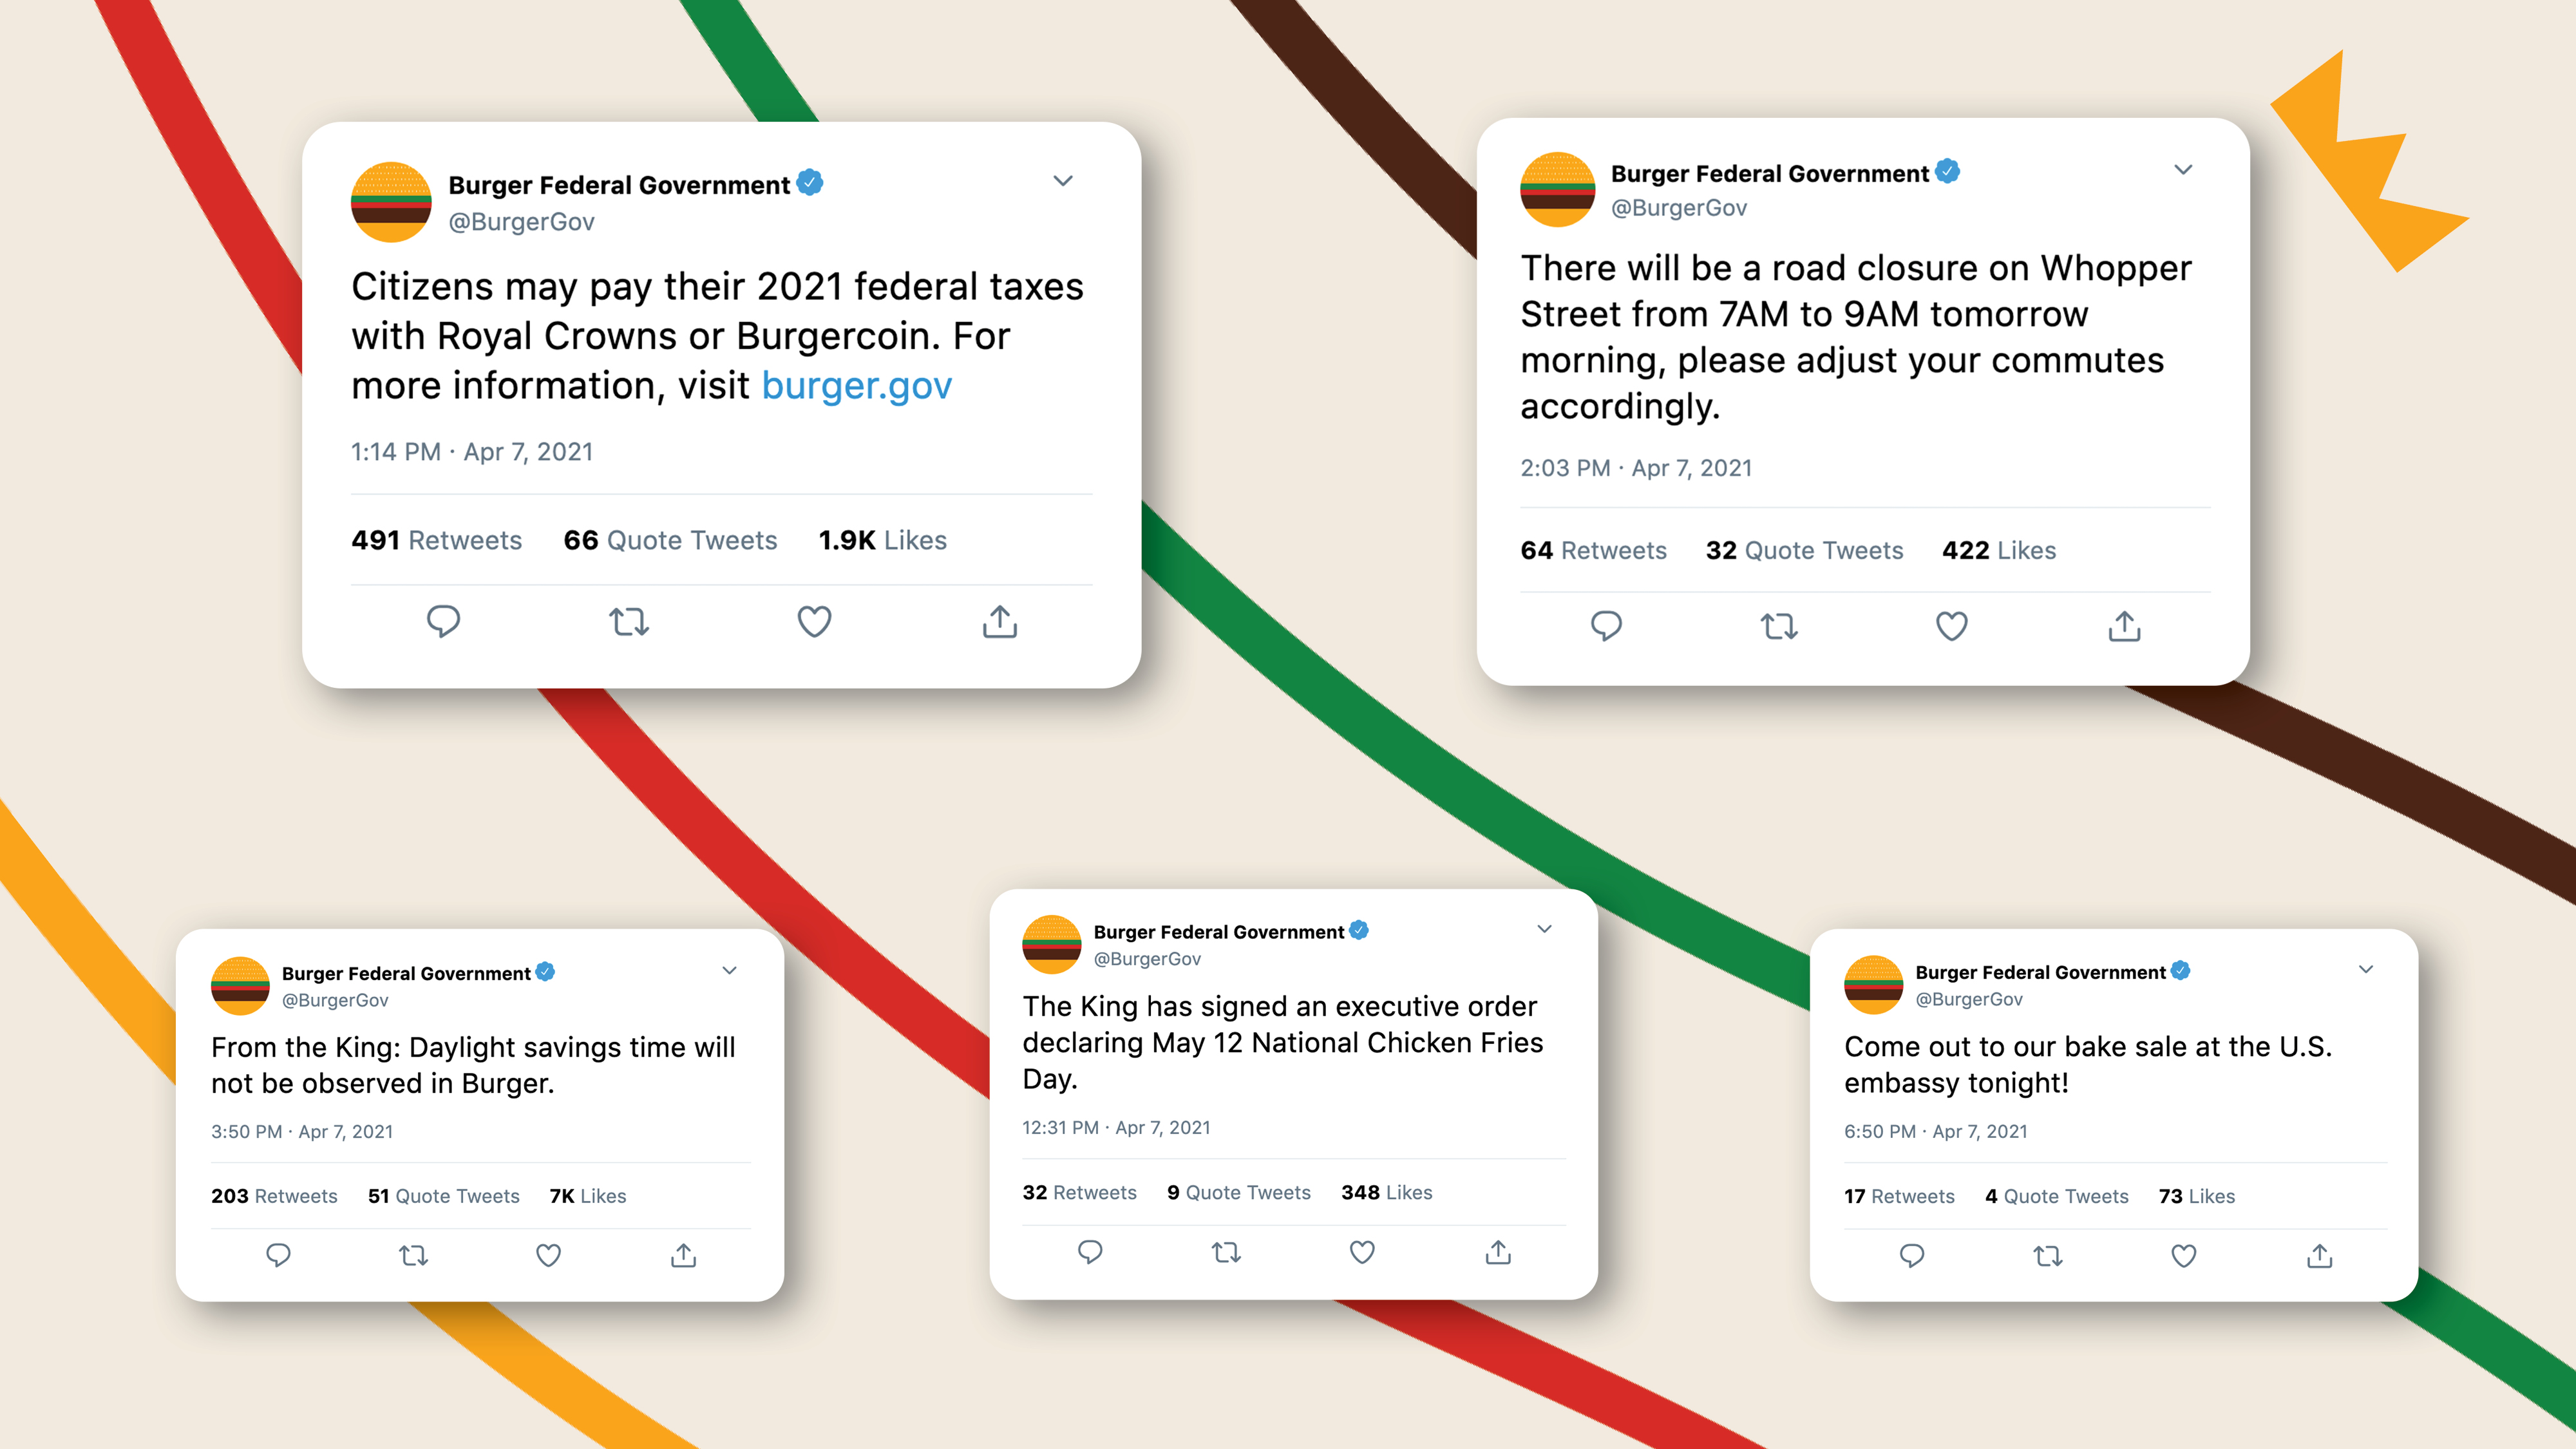Retweet the National Chicken Fries Day tweet
Image resolution: width=2576 pixels, height=1449 pixels.
[1226, 1252]
